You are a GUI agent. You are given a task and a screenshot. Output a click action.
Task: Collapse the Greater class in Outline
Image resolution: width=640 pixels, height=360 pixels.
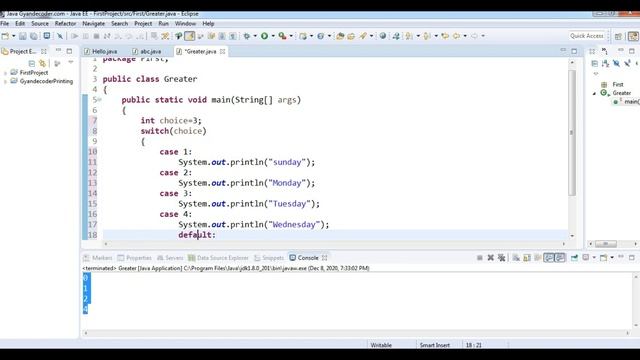(x=594, y=93)
